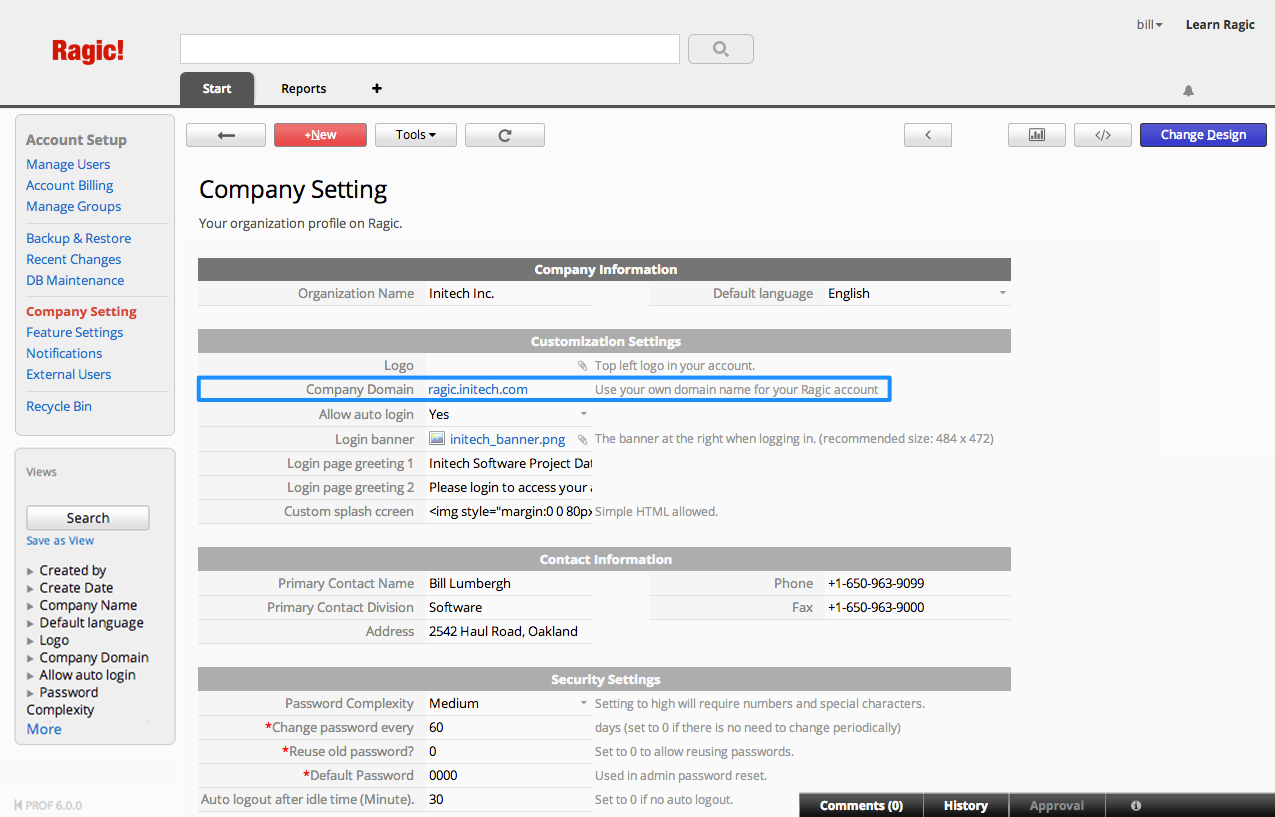Viewport: 1275px width, 817px height.
Task: Open the initech_banner.png file link
Action: [x=508, y=439]
